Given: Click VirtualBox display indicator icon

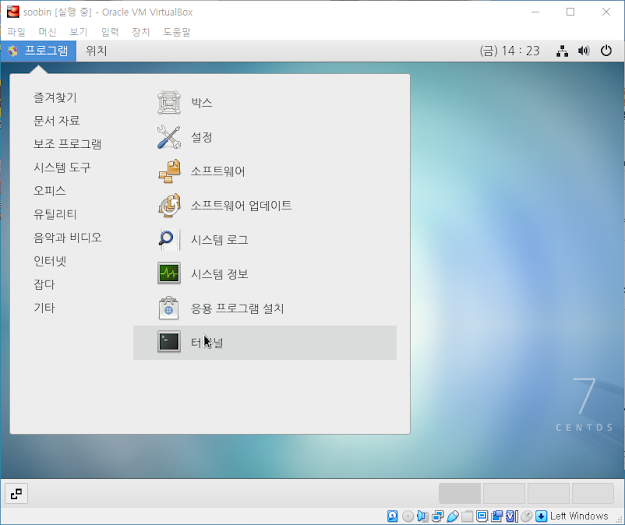Looking at the screenshot, I should point(482,516).
